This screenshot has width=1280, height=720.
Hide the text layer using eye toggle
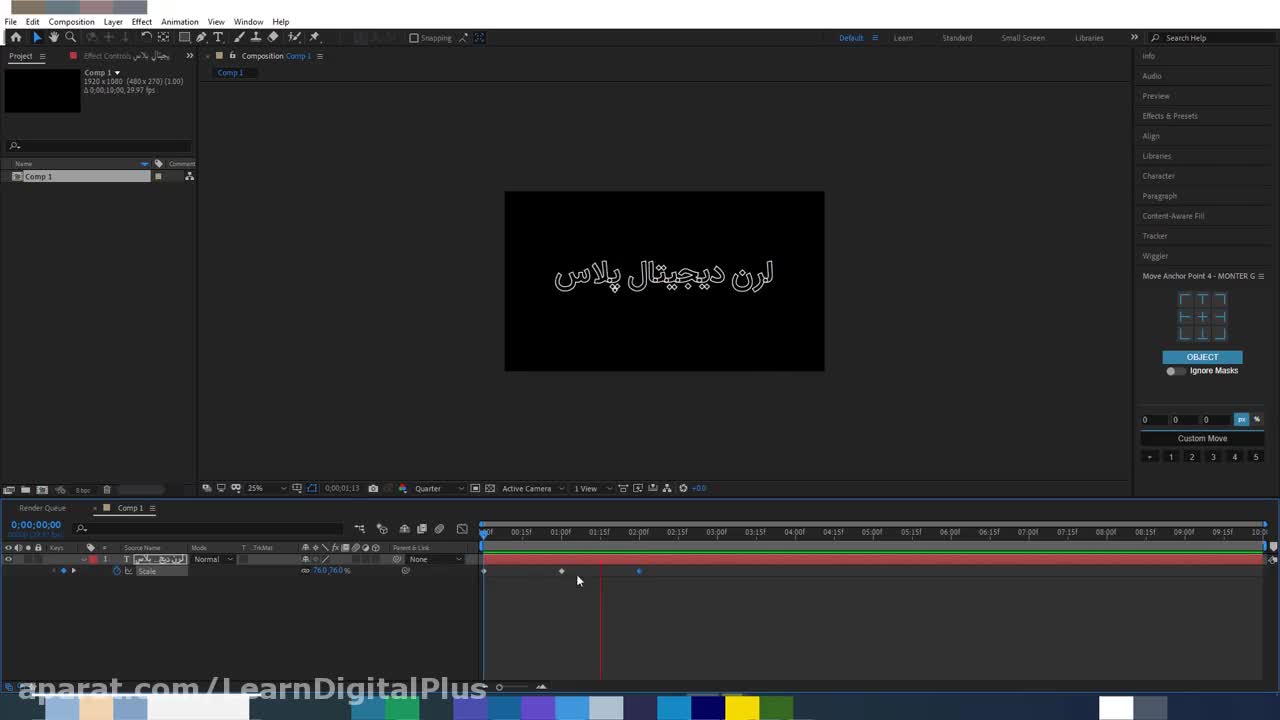coord(8,559)
